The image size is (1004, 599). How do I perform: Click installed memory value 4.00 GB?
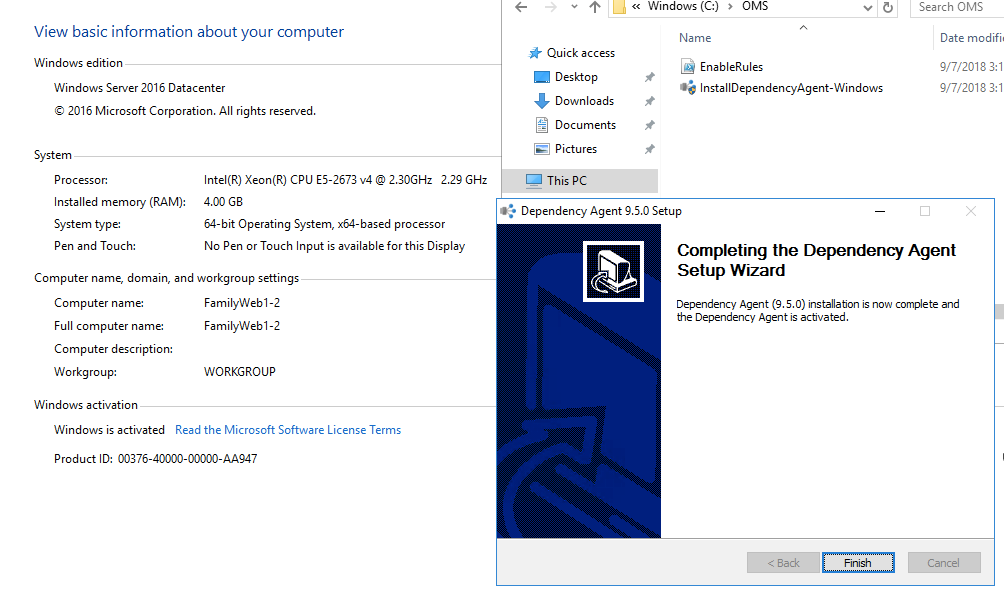pyautogui.click(x=223, y=202)
